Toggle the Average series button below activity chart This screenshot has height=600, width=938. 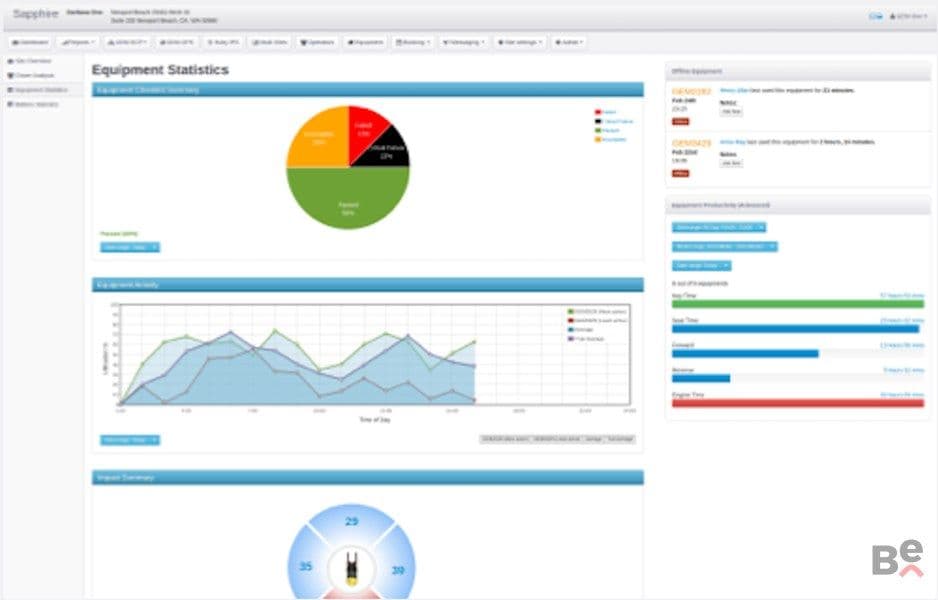coord(593,440)
